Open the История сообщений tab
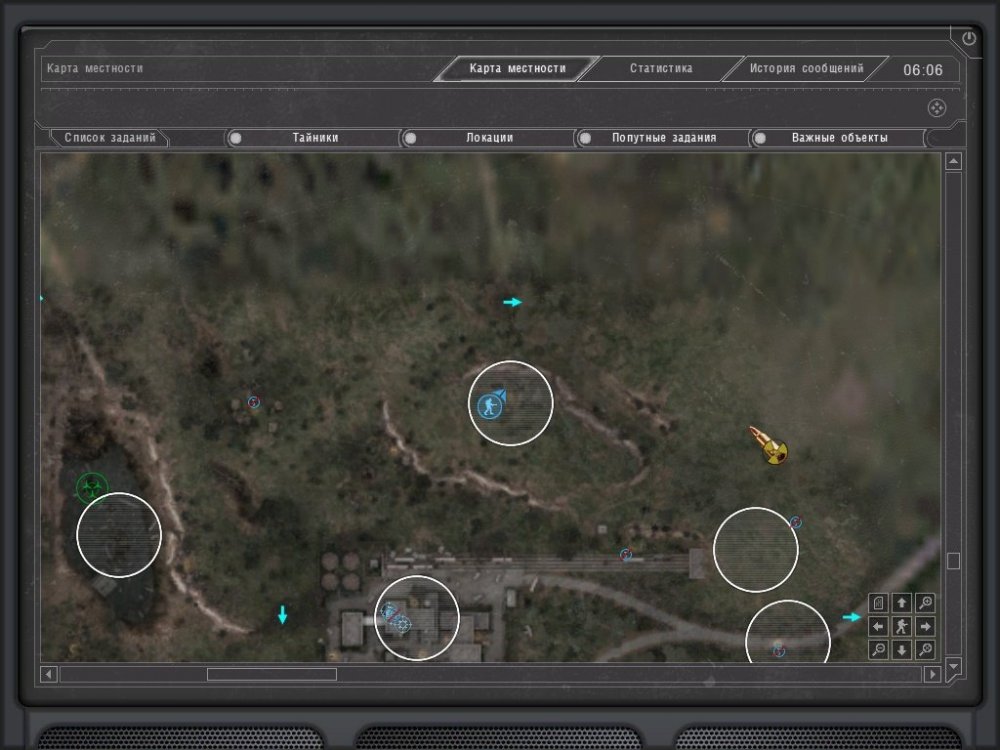This screenshot has width=1000, height=750. pyautogui.click(x=806, y=69)
